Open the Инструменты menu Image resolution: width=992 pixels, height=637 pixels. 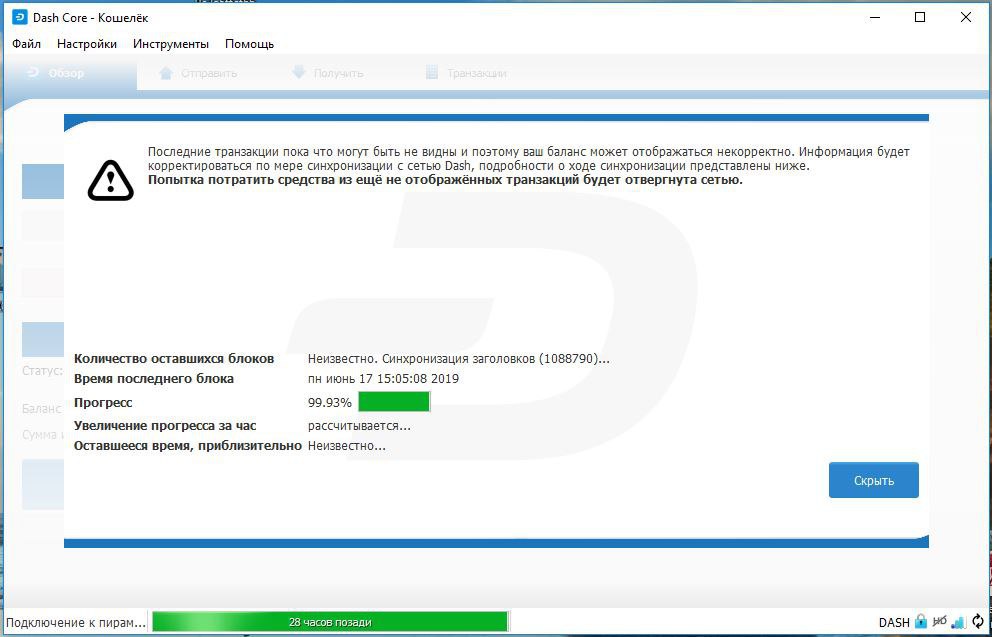pos(171,44)
